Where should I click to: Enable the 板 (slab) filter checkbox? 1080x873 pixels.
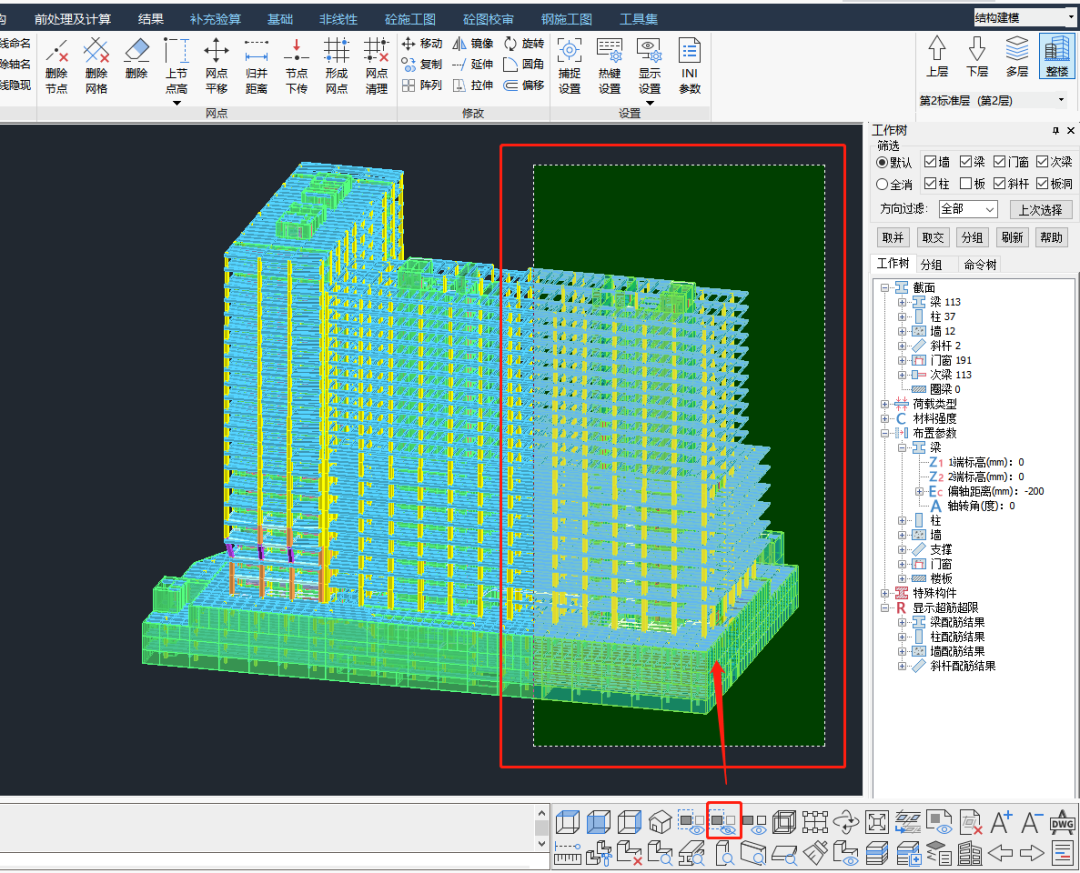966,184
